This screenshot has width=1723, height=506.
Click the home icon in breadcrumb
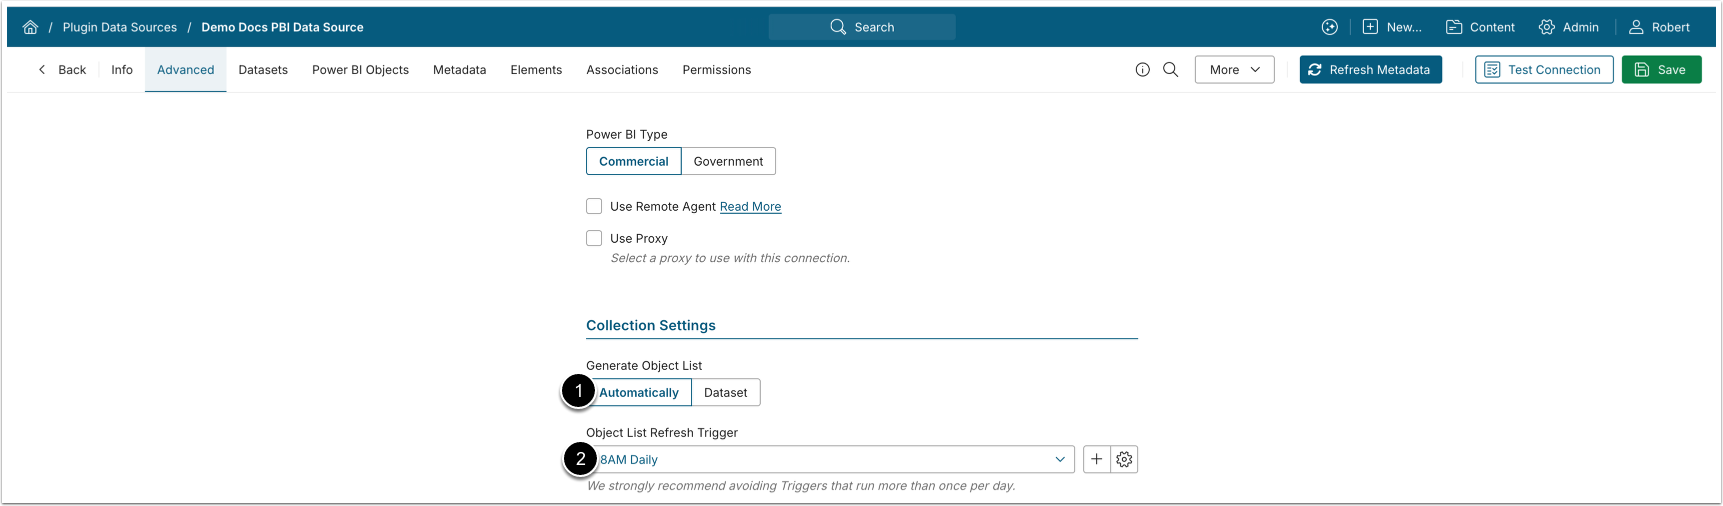[x=31, y=27]
